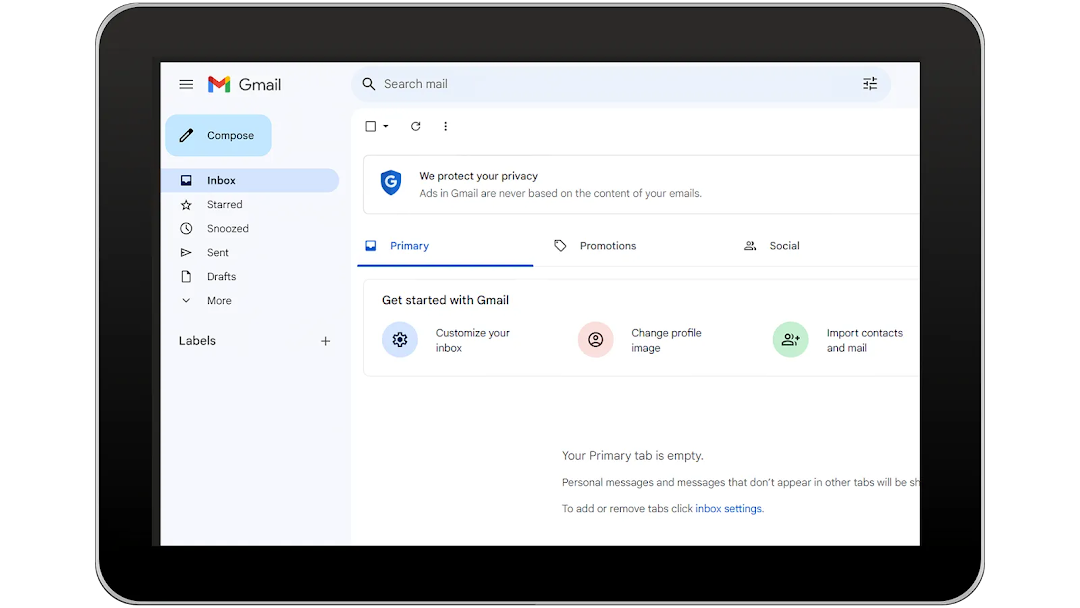The width and height of the screenshot is (1080, 608).
Task: Tick the select-all checkbox
Action: coord(371,126)
